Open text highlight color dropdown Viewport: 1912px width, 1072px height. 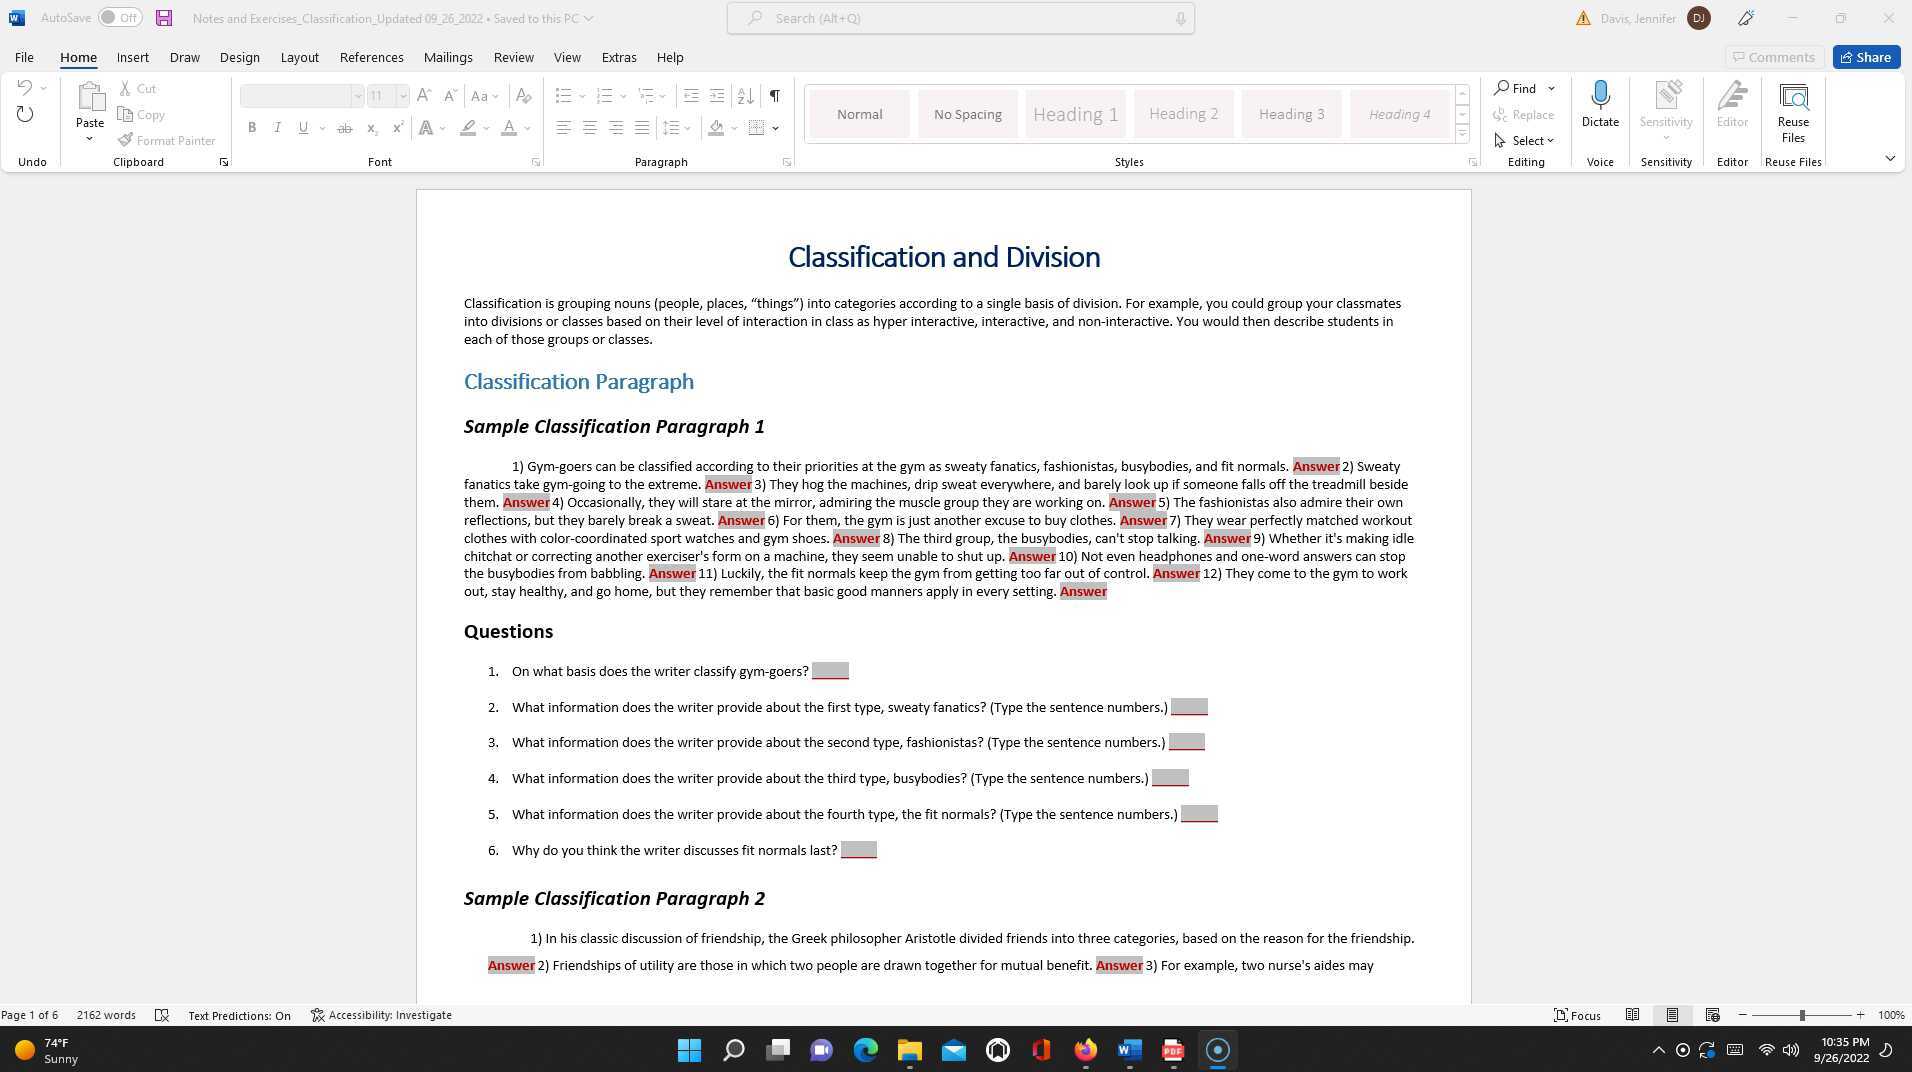click(x=486, y=128)
